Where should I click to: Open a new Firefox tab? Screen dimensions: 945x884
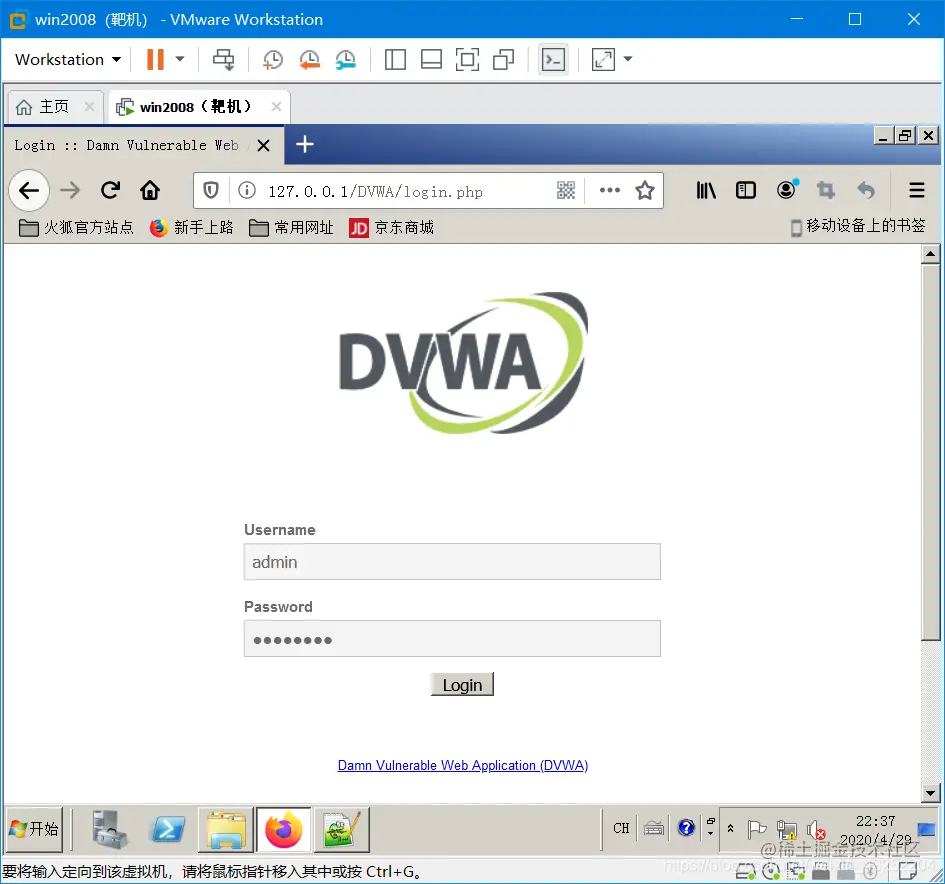(x=305, y=144)
